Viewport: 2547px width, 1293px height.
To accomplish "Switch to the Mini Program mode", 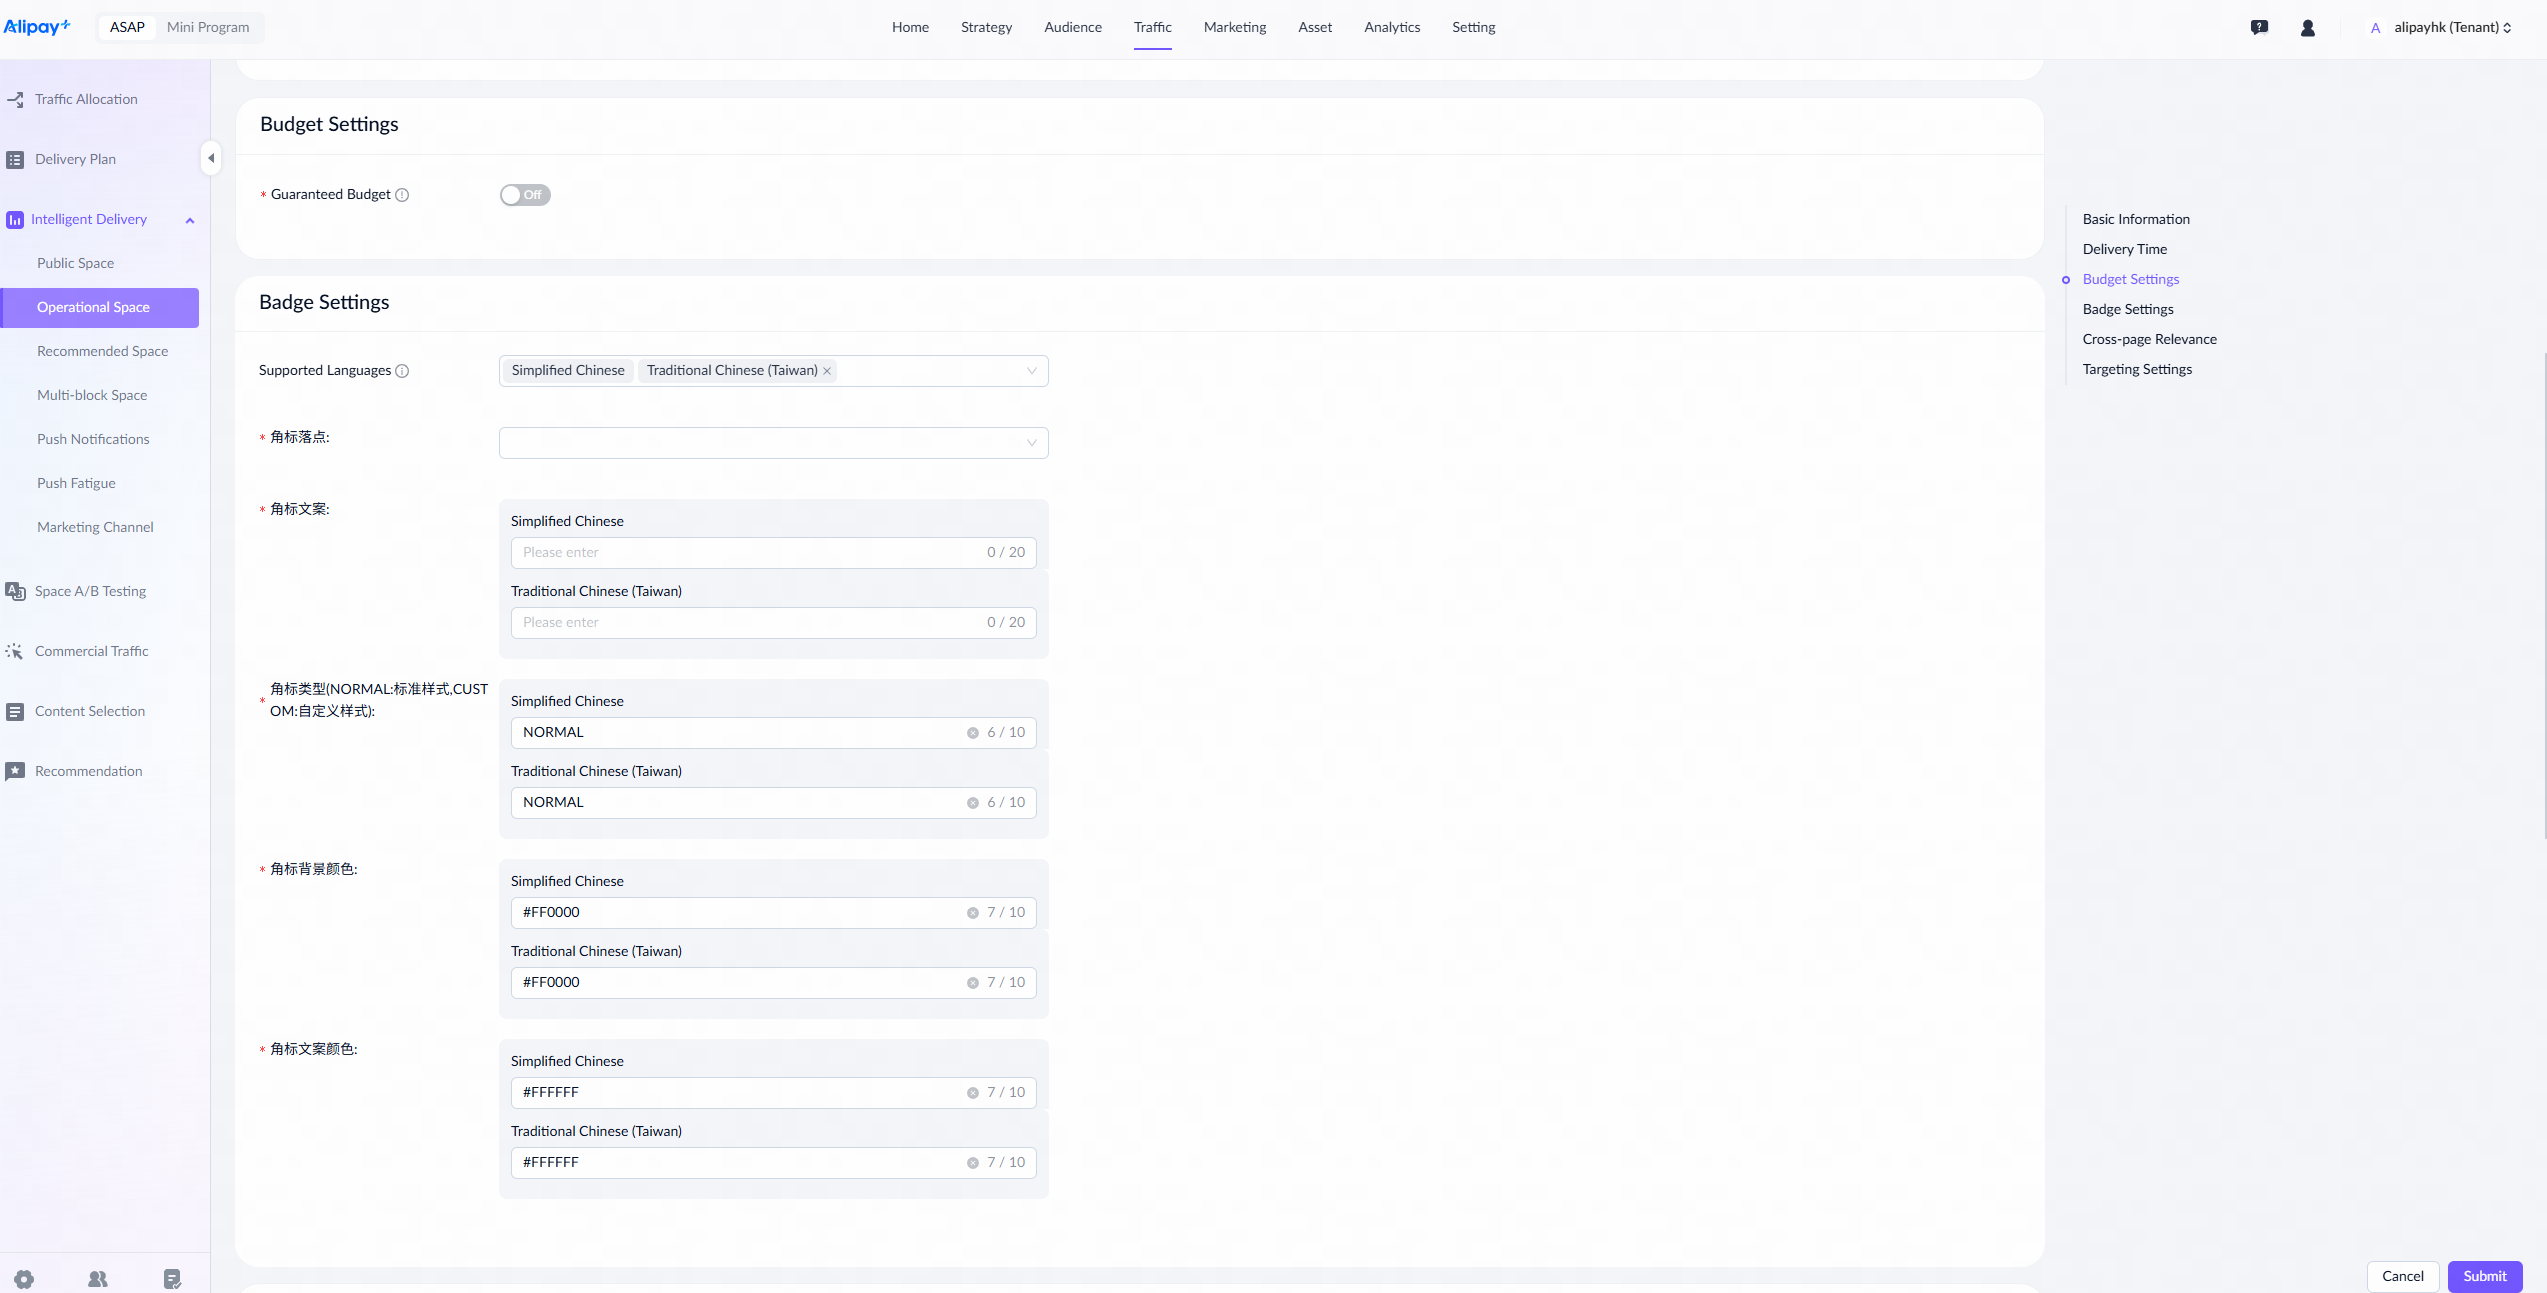I will coord(208,27).
